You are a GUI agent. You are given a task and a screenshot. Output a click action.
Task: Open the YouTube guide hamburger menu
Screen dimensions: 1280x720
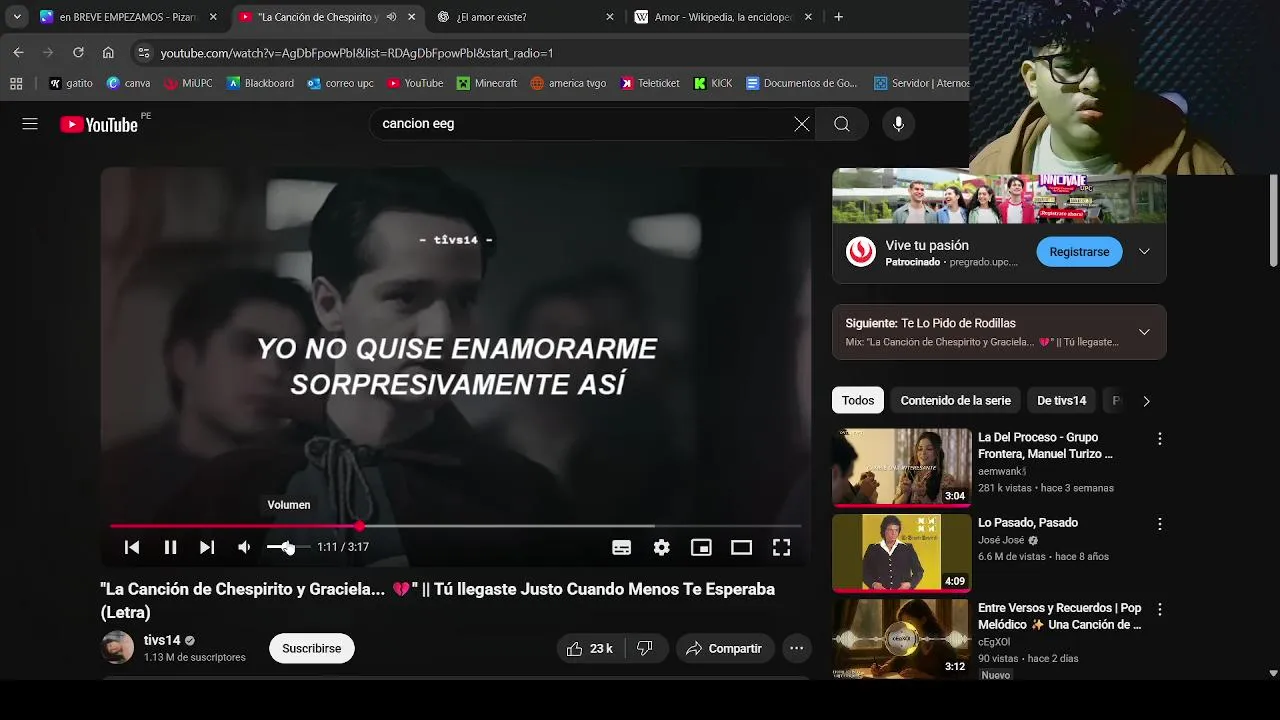30,124
